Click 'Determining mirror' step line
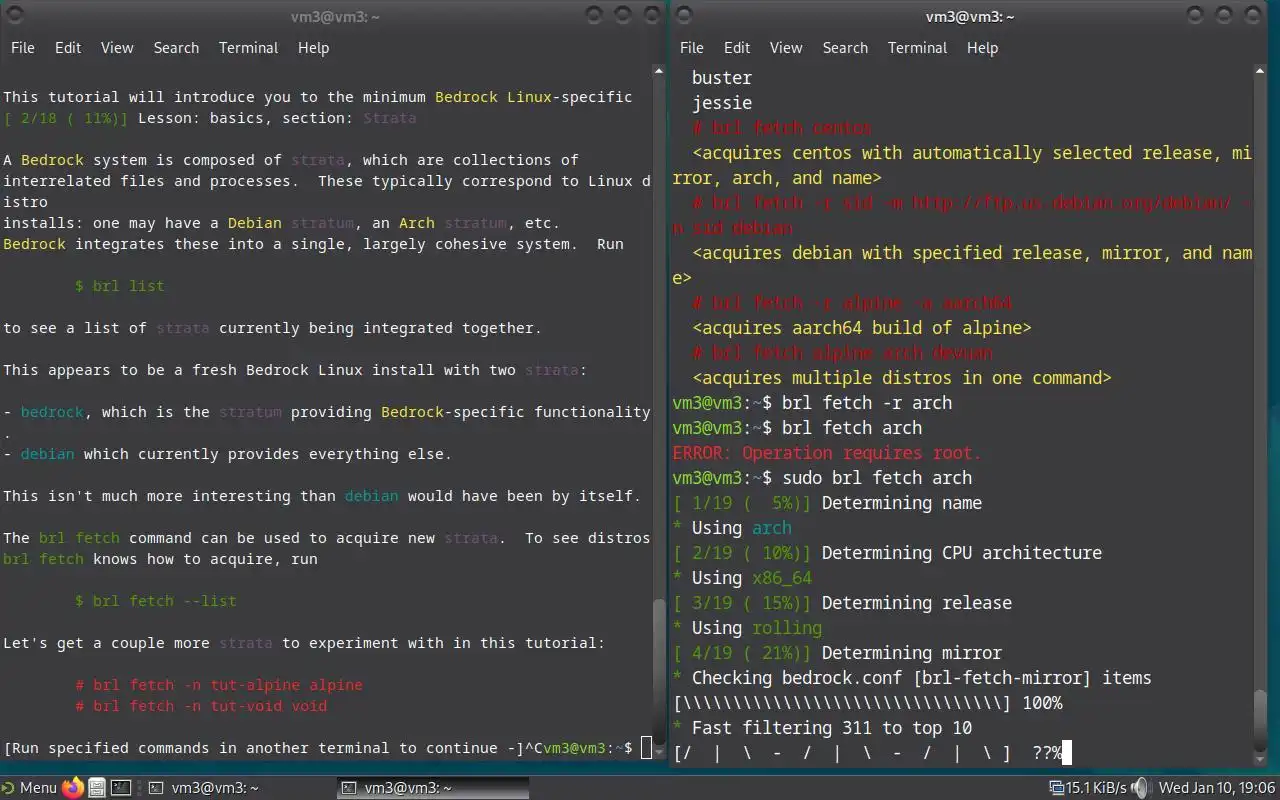This screenshot has width=1280, height=800. [912, 653]
